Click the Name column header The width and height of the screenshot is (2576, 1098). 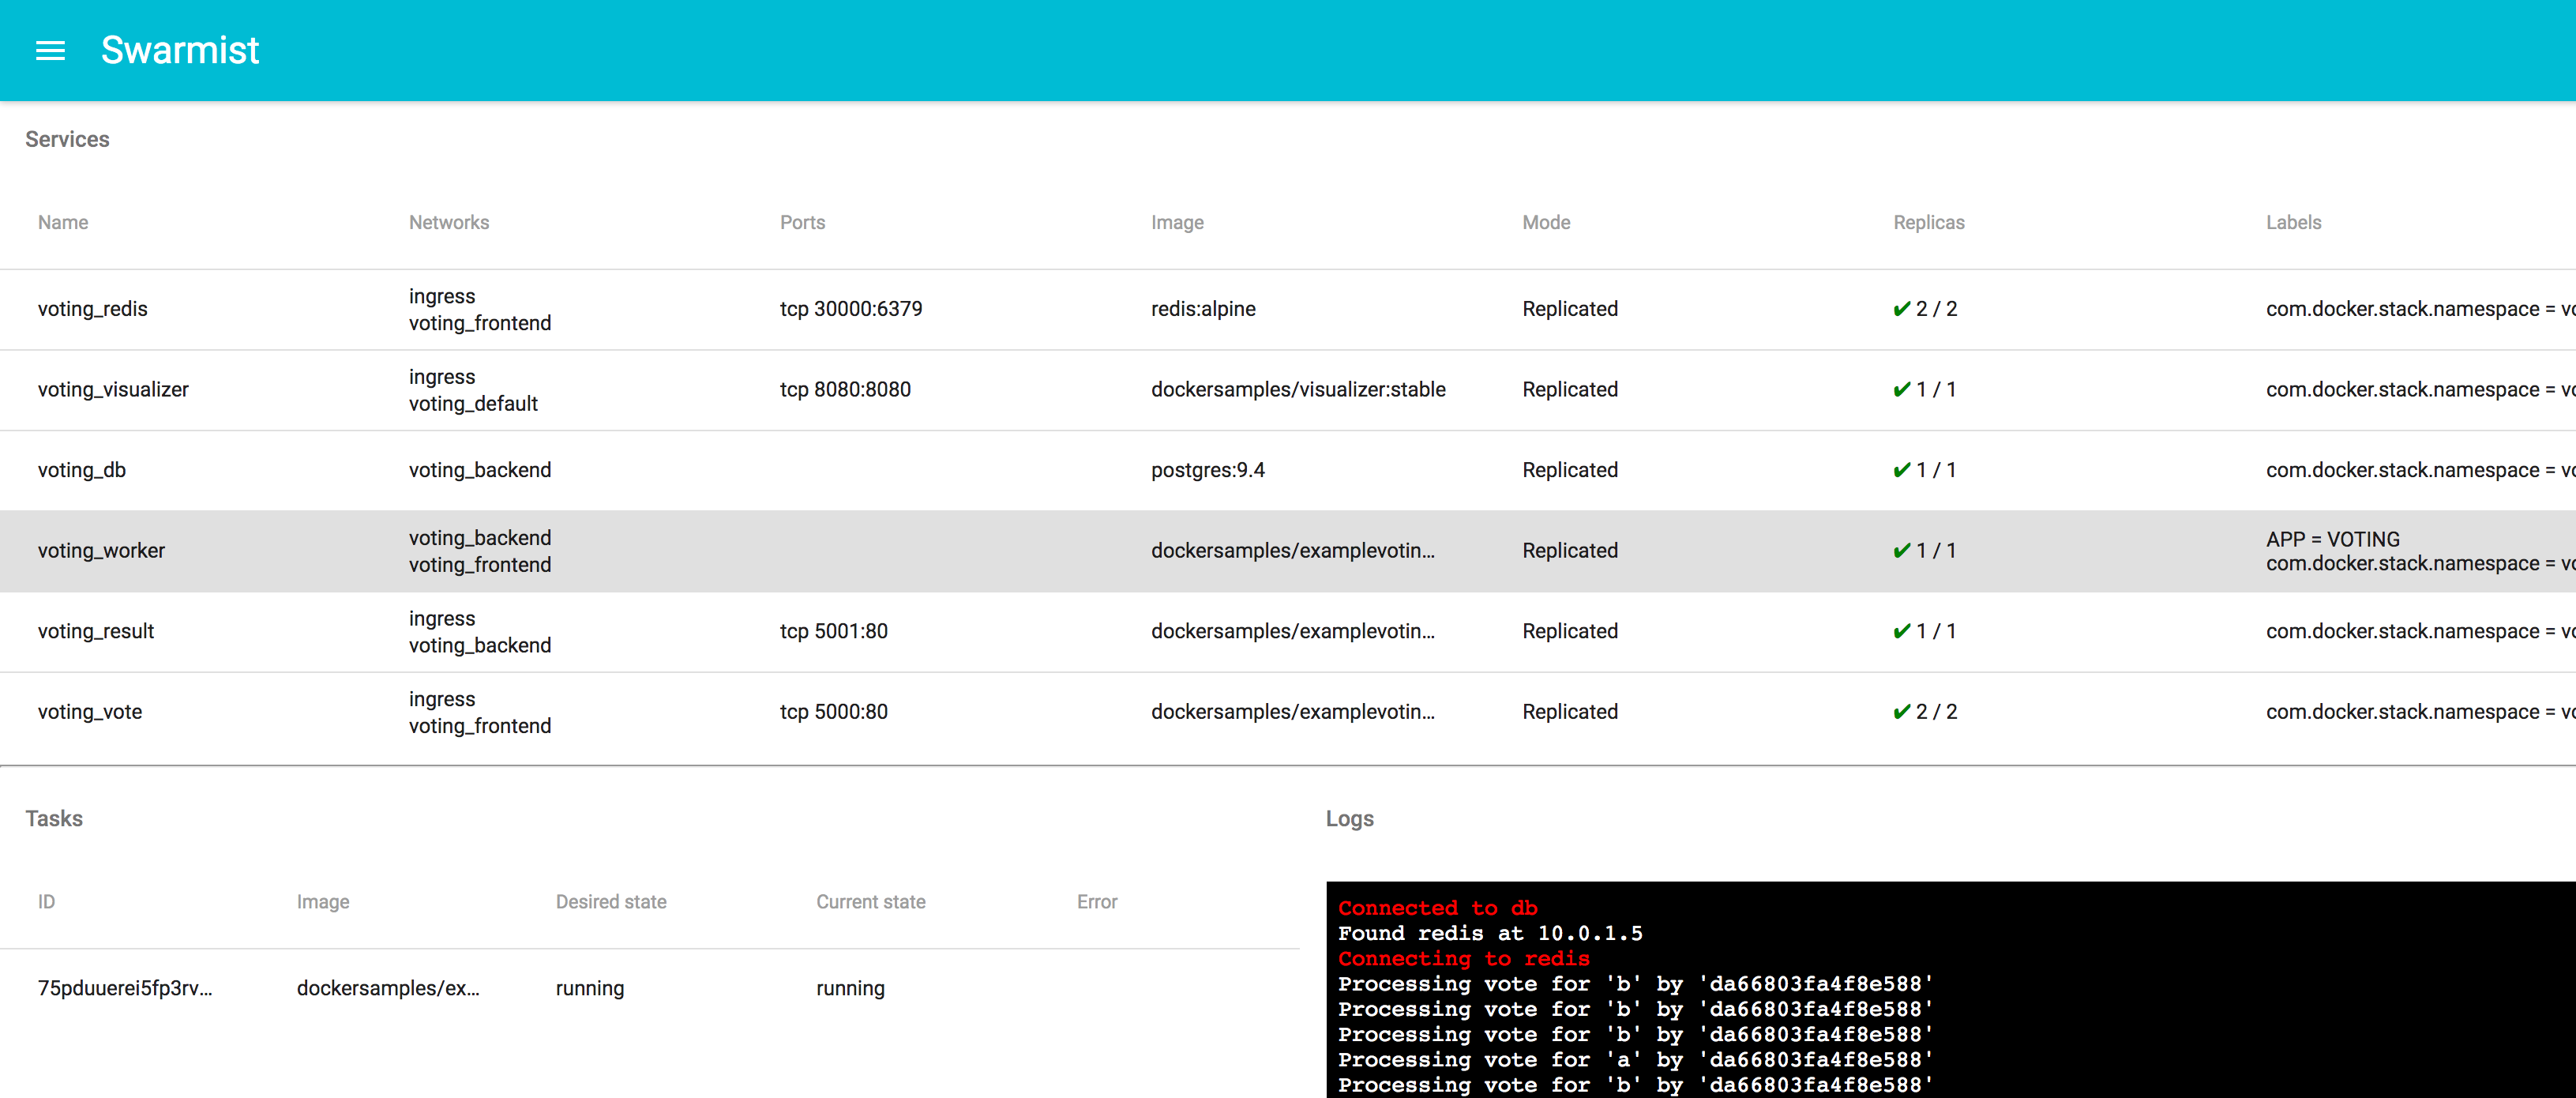[63, 222]
